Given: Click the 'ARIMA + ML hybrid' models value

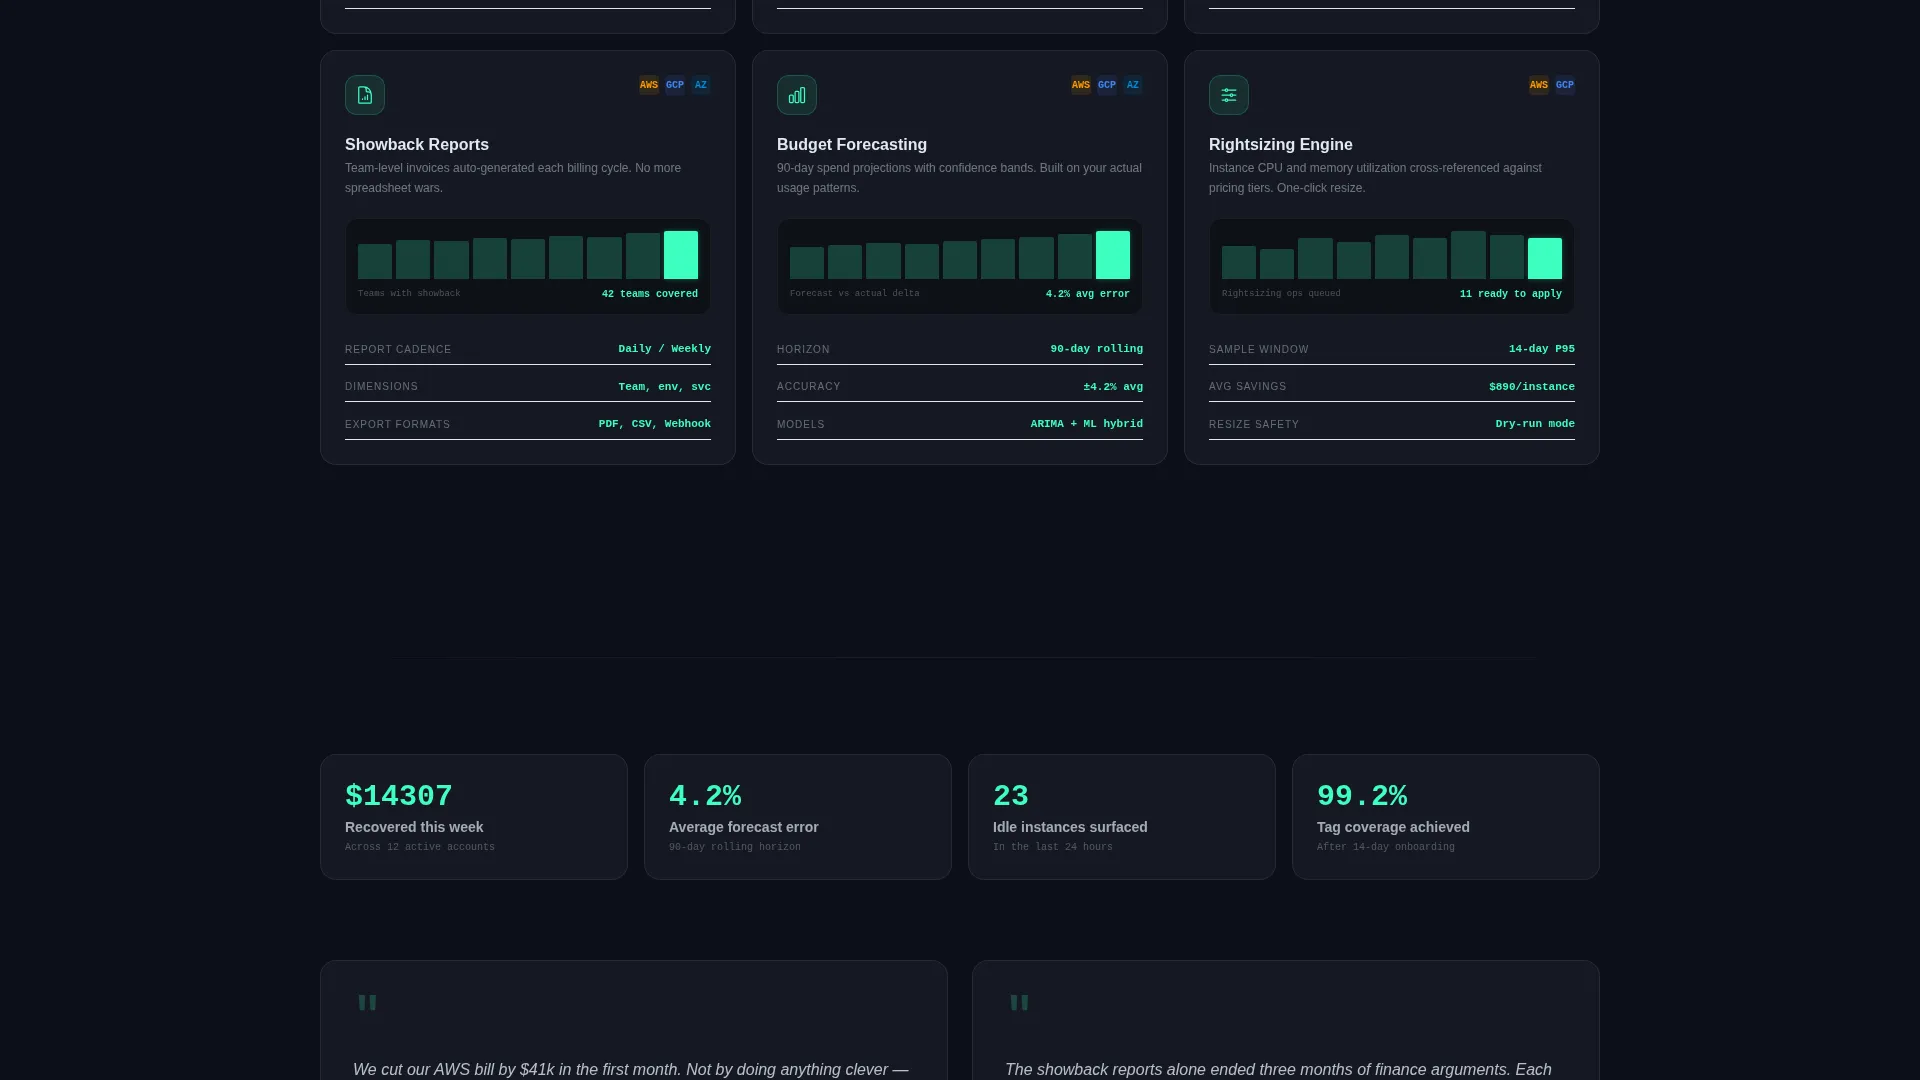Looking at the screenshot, I should coord(1087,424).
